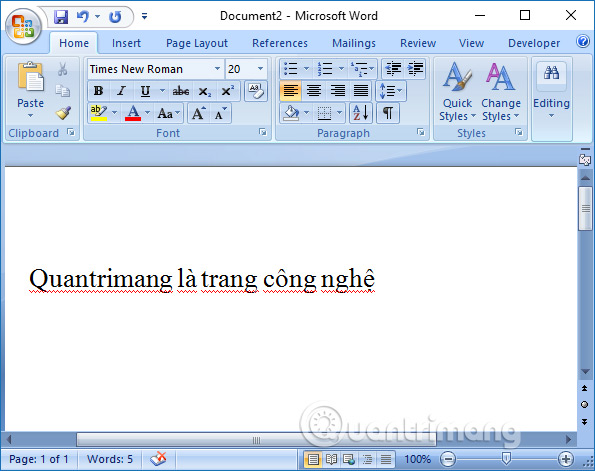Switch to Draft view
This screenshot has width=595, height=471.
[x=386, y=460]
